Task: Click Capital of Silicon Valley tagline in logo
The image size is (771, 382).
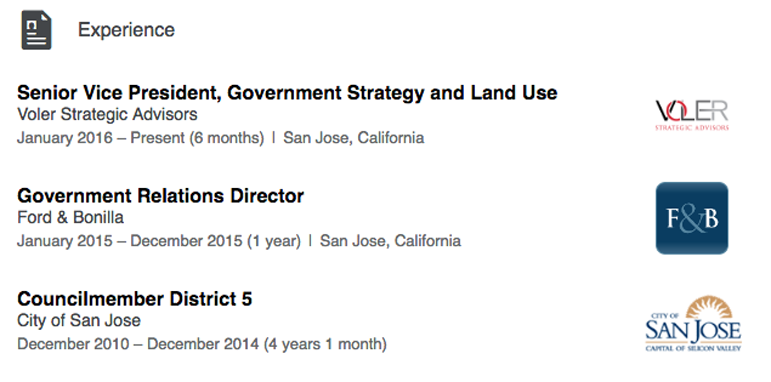Action: tap(693, 348)
